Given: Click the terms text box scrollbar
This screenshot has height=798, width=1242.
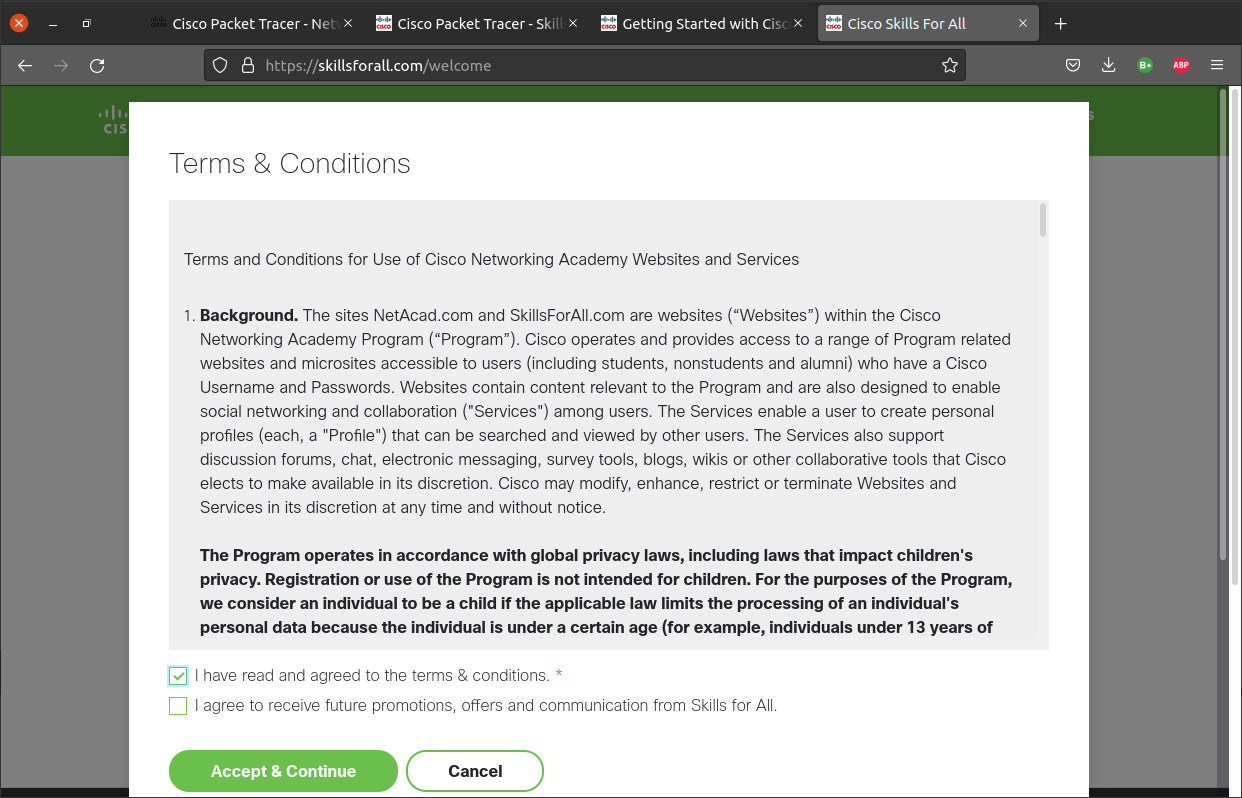Looking at the screenshot, I should (1043, 220).
